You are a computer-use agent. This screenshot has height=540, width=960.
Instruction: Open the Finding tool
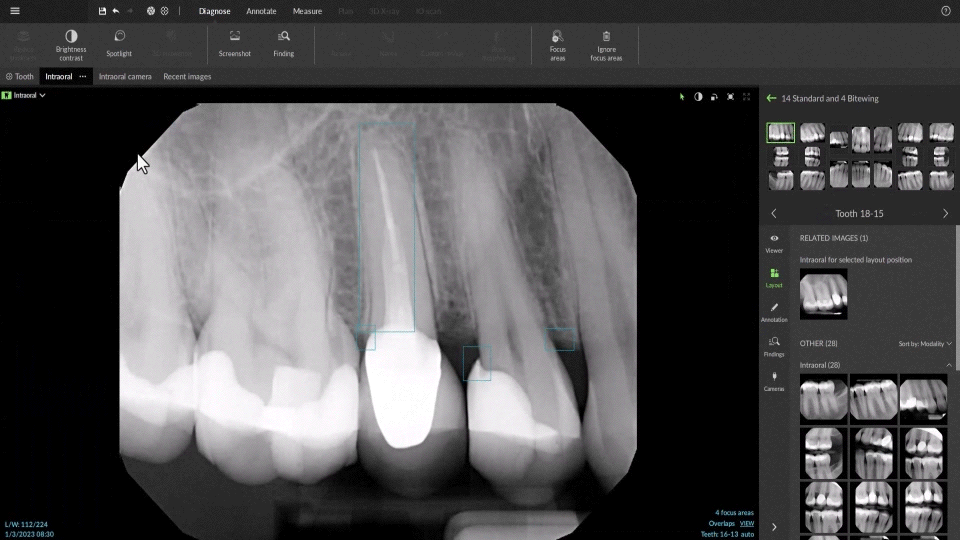(283, 44)
